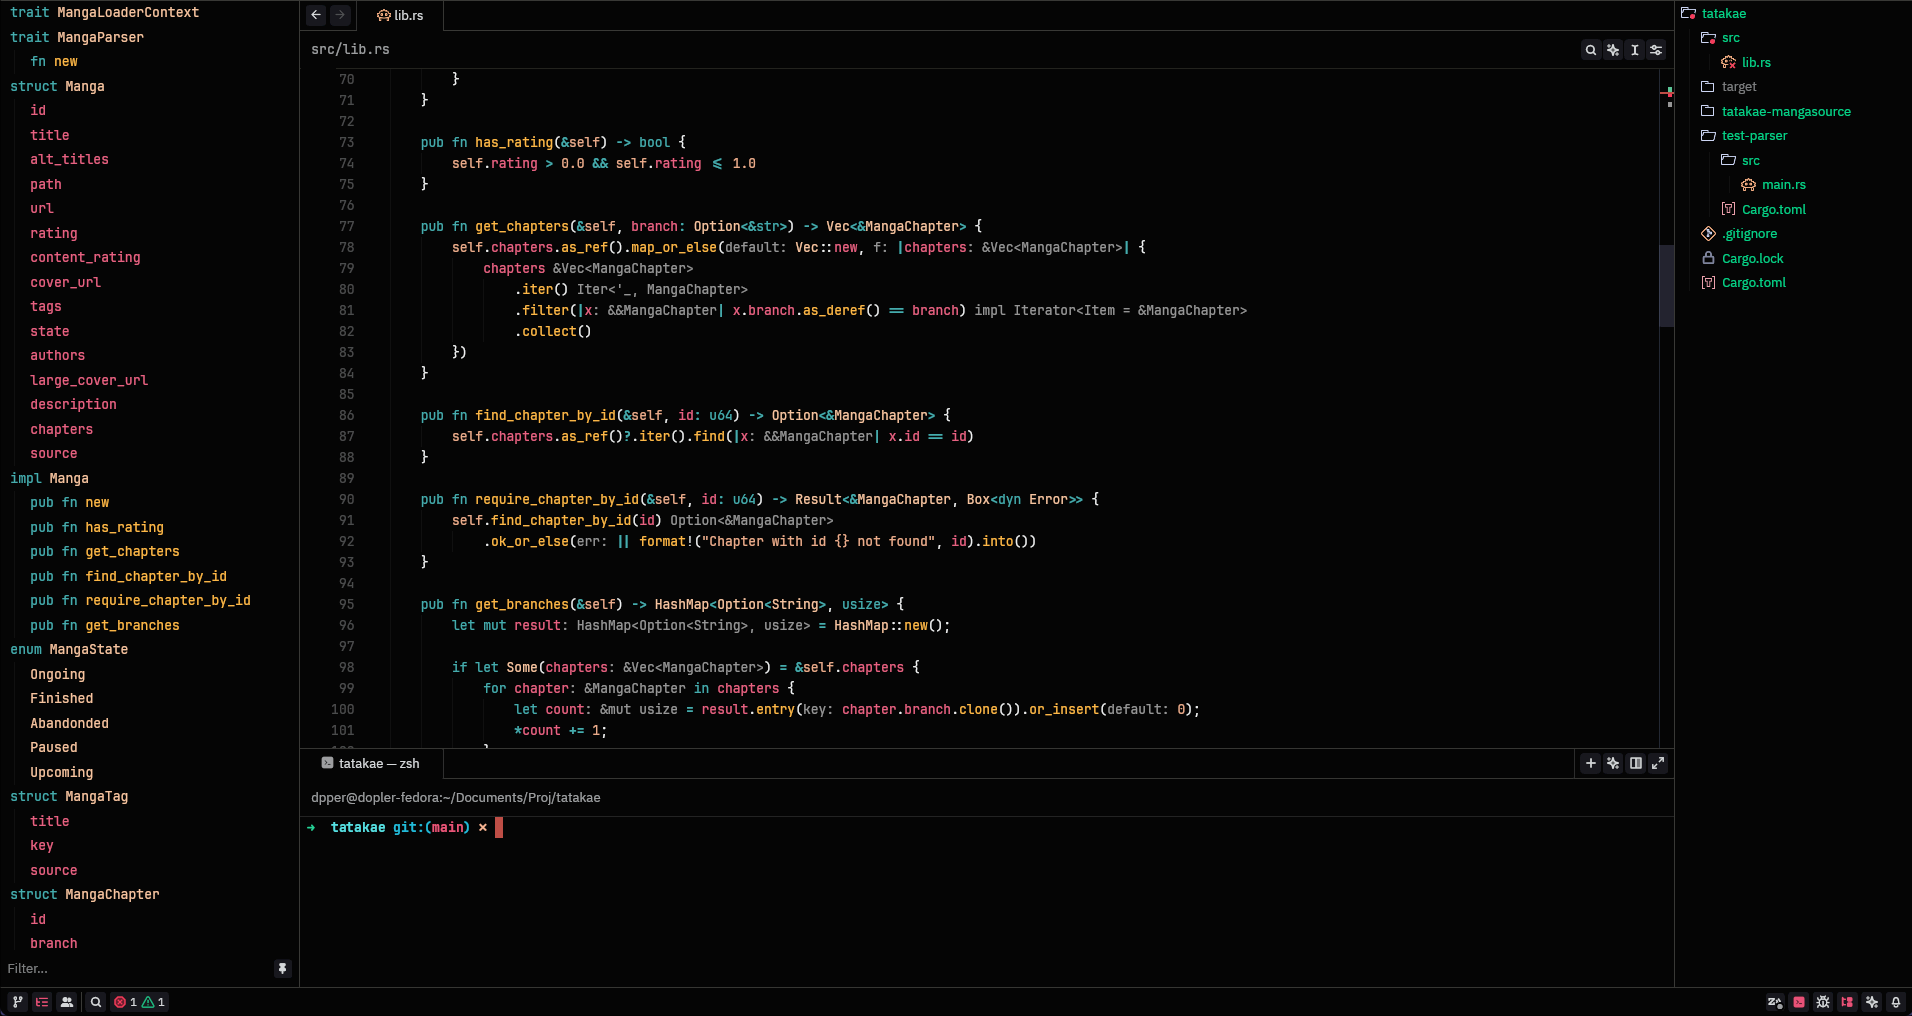Click the Zed edit prediction icon
Viewport: 1912px width, 1016px height.
point(1775,1002)
